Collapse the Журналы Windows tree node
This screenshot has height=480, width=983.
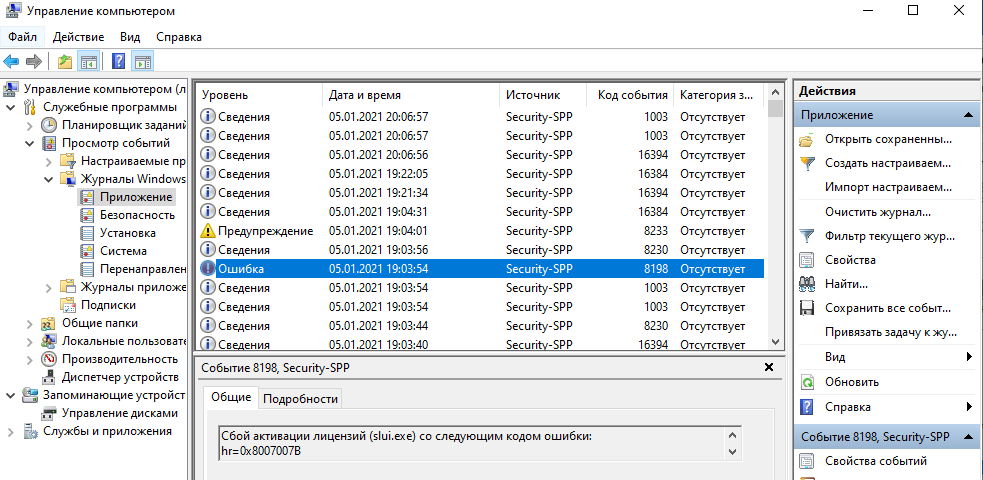(48, 179)
